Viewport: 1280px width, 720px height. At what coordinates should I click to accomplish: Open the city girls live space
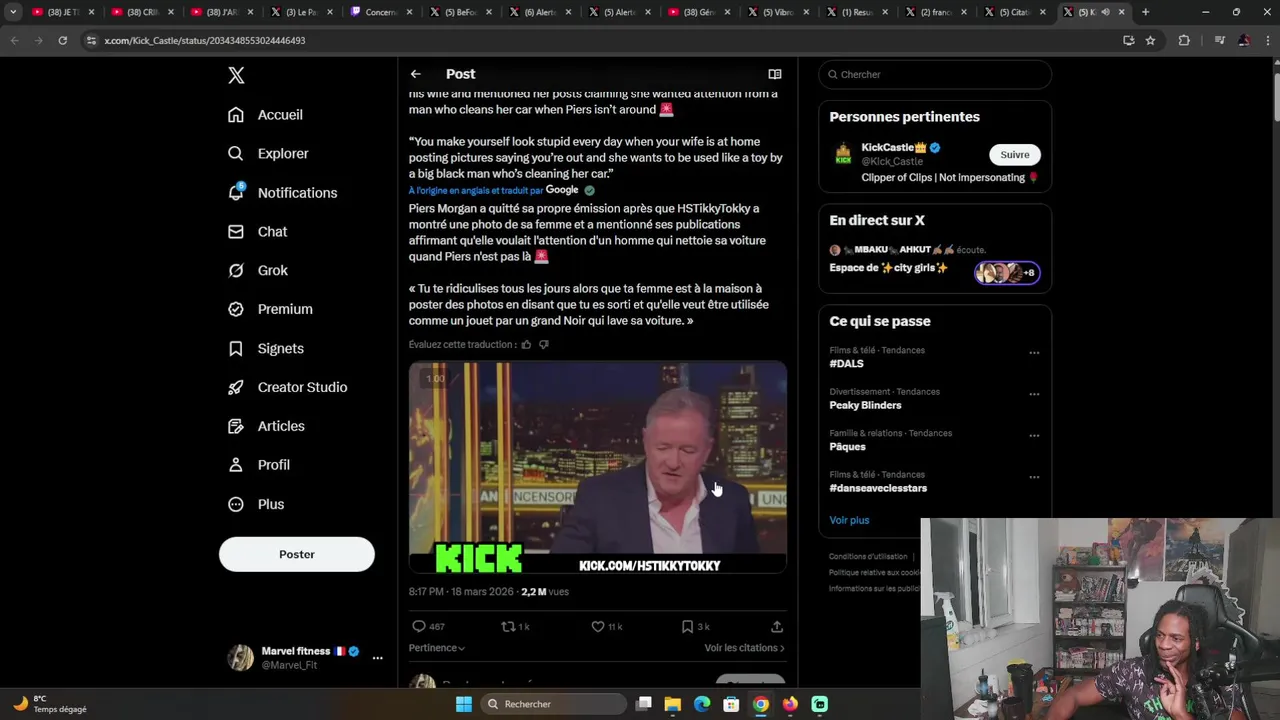coord(935,262)
